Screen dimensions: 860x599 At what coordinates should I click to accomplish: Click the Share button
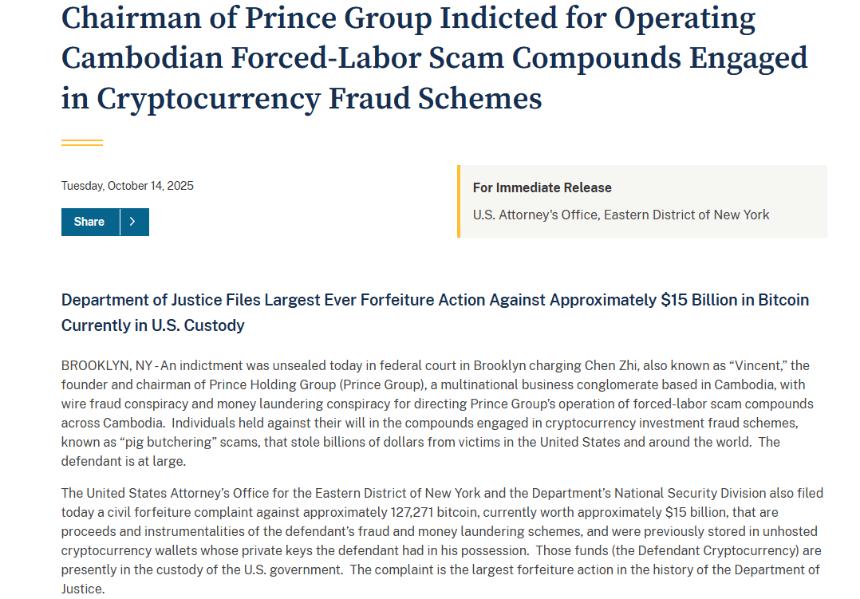[89, 222]
